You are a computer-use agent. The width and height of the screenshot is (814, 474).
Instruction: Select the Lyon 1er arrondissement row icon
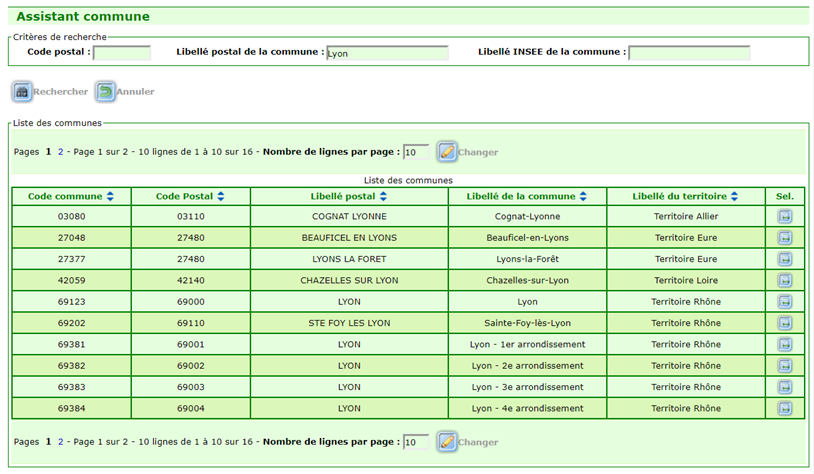point(785,344)
